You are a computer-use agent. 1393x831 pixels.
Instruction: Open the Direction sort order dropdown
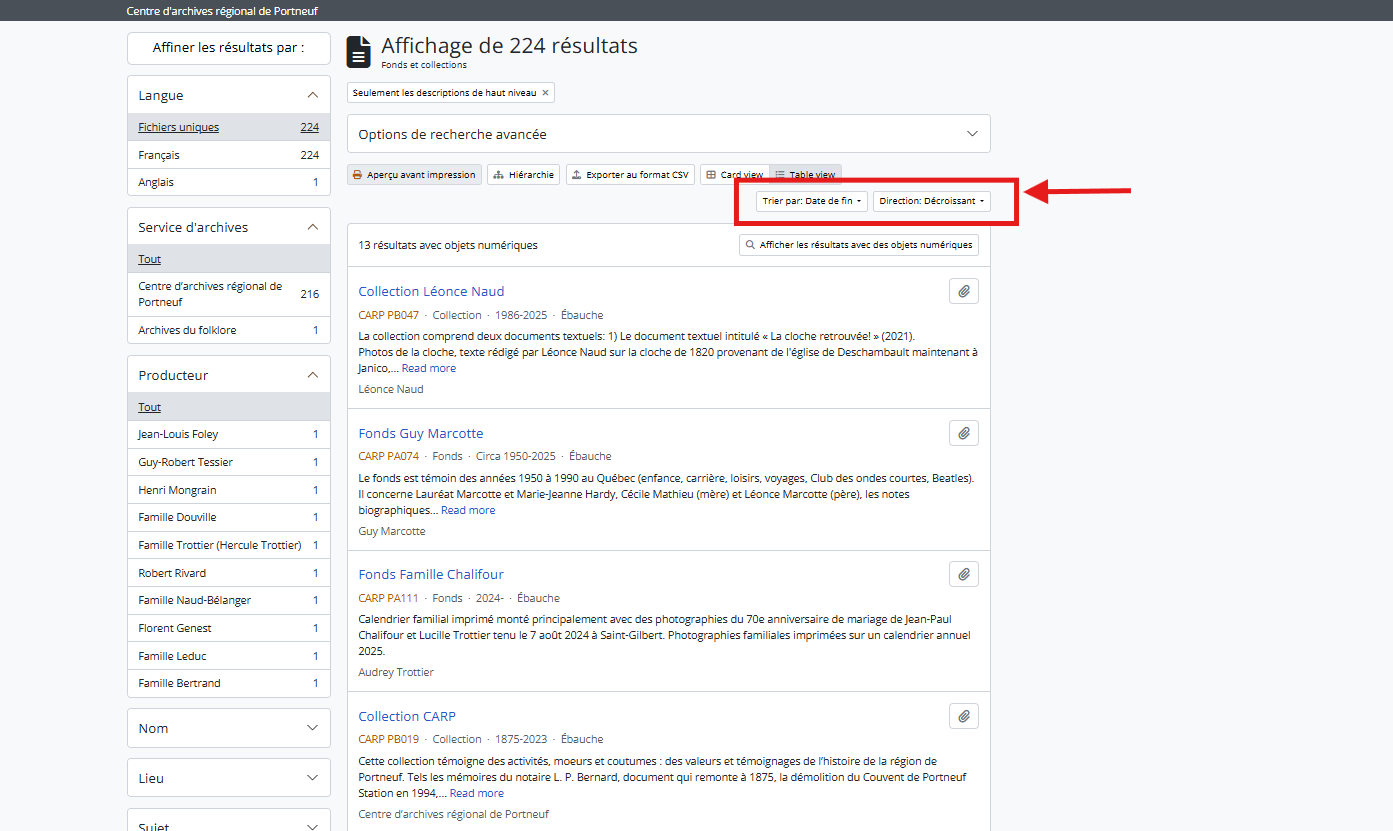point(931,201)
